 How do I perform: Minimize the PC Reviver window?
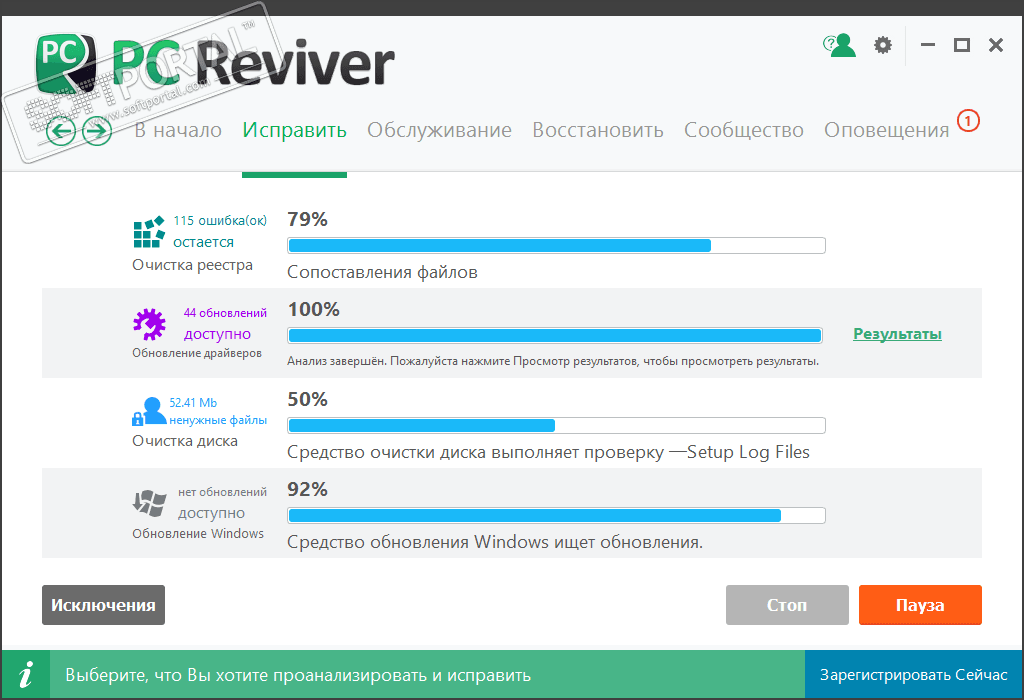point(928,45)
